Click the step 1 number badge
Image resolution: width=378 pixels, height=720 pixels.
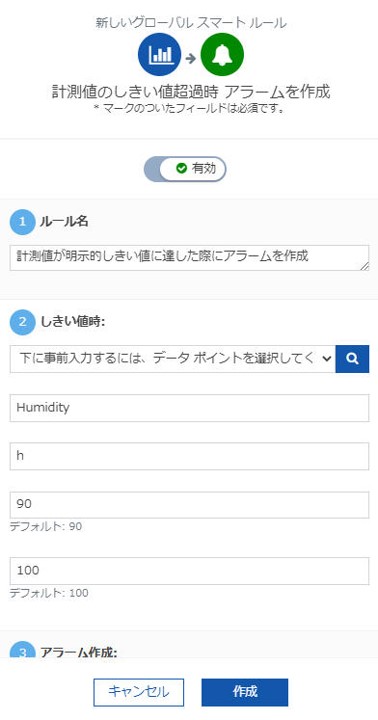(x=22, y=222)
